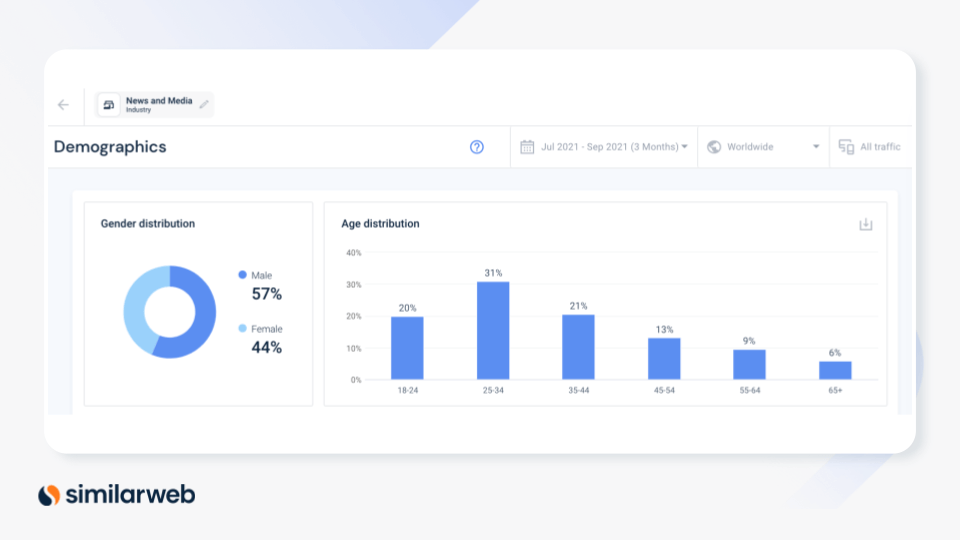Open the Demographics help question mark

point(476,147)
